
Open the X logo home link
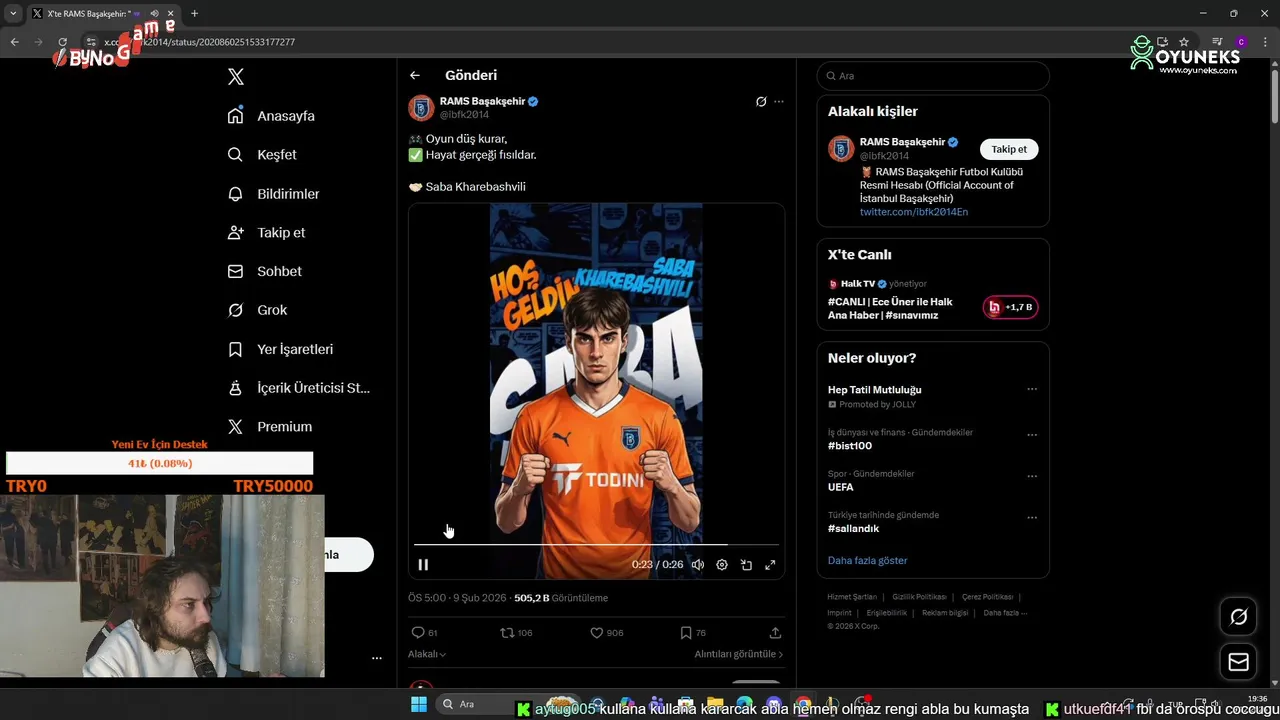pyautogui.click(x=236, y=77)
